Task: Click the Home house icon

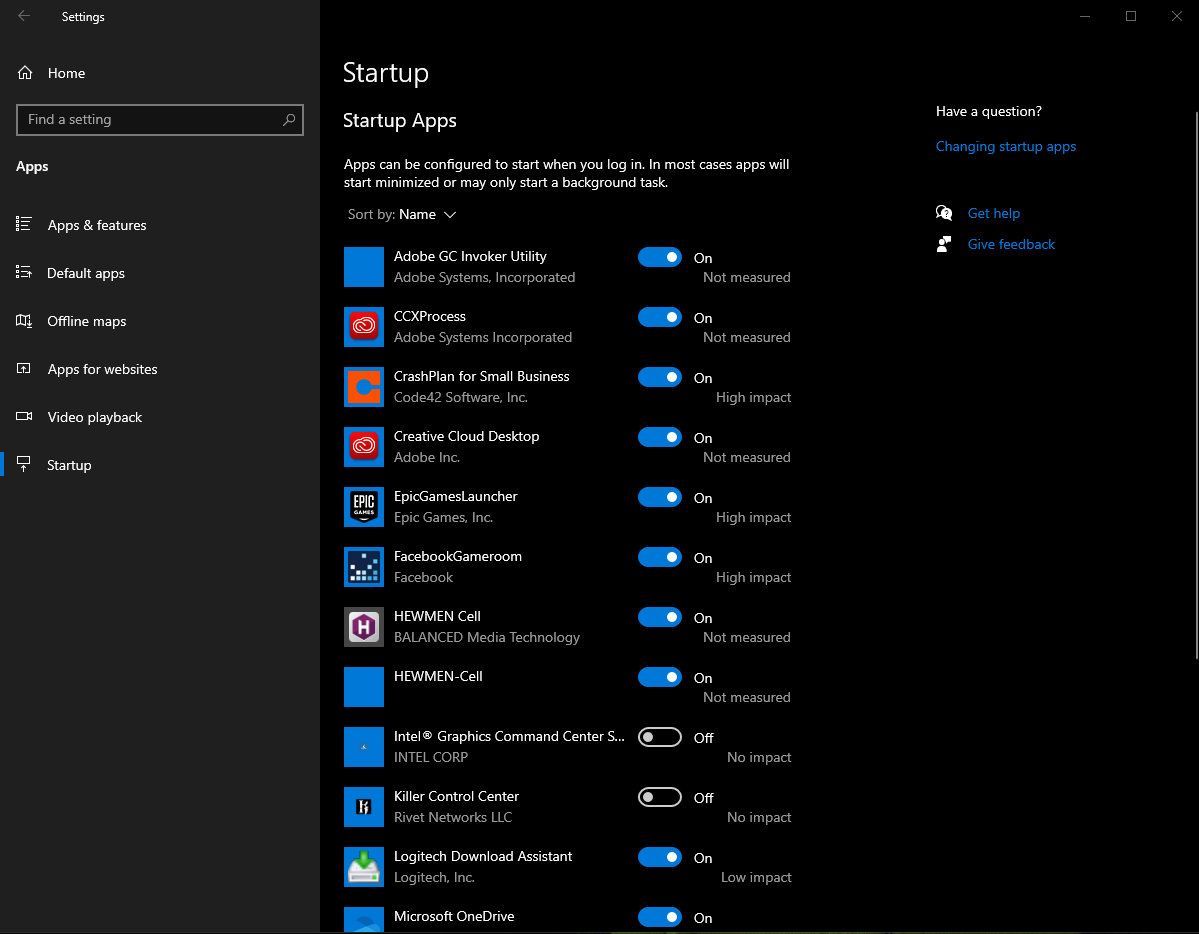Action: click(x=25, y=73)
